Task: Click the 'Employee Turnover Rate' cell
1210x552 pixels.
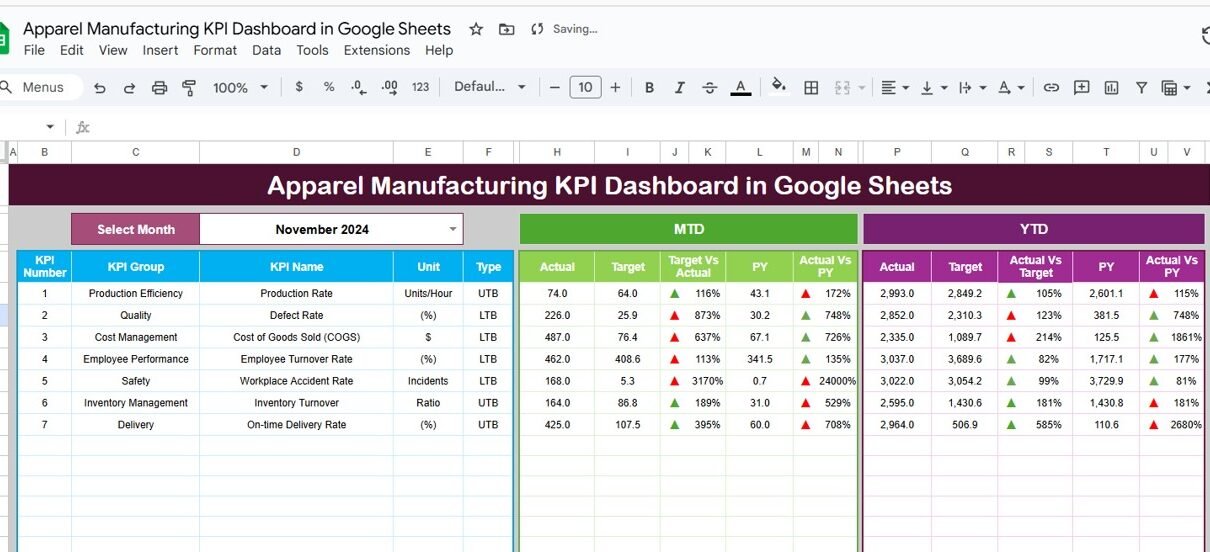Action: (x=296, y=359)
